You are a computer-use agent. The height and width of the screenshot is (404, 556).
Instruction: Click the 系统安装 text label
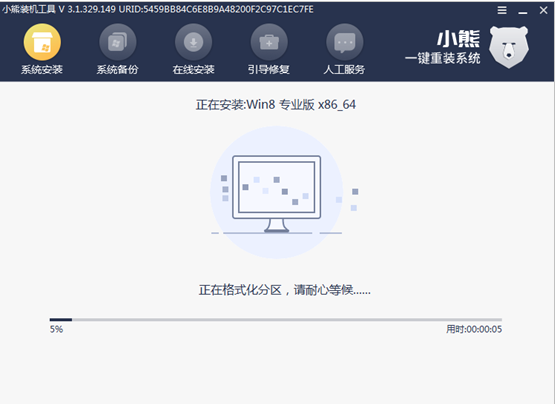click(42, 70)
